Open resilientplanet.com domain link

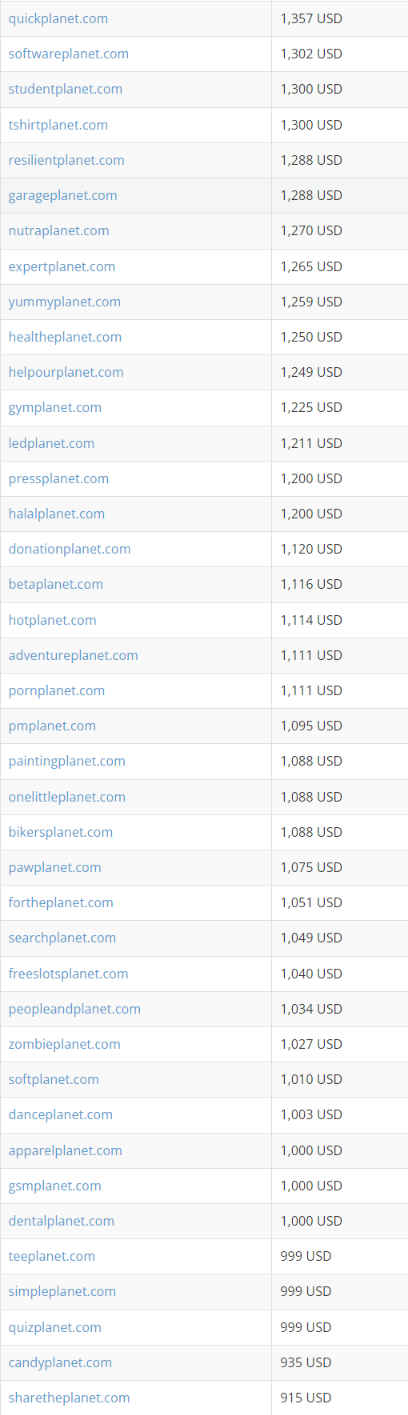(66, 160)
